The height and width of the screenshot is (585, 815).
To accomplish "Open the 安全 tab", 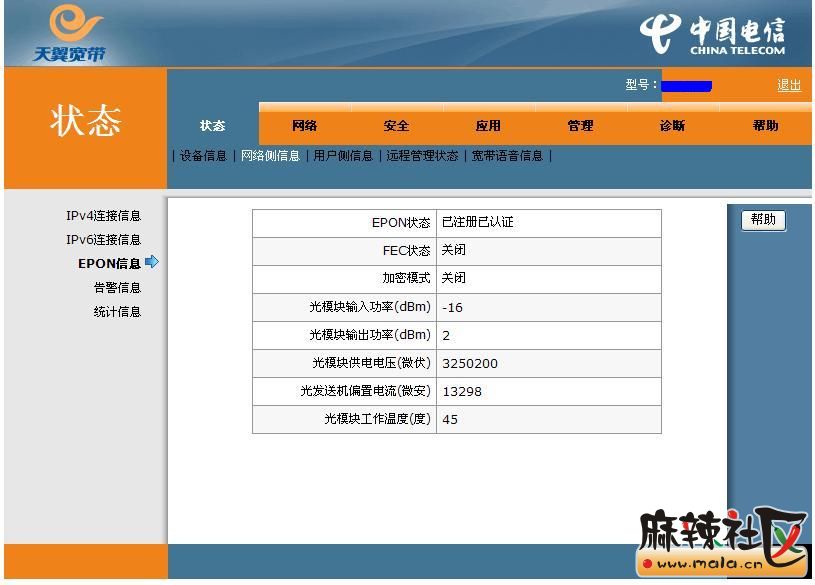I will (396, 126).
